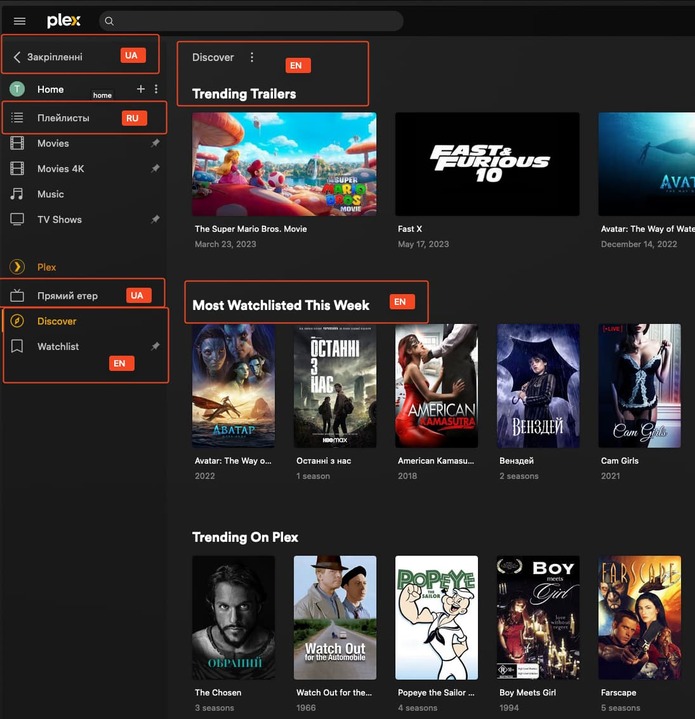Select Home in the sidebar
This screenshot has width=695, height=719.
coord(50,89)
